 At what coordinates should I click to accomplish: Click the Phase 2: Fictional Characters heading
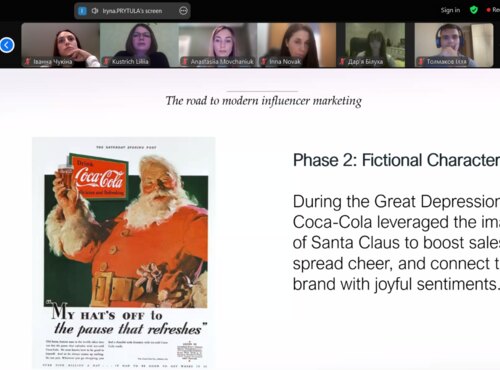396,160
